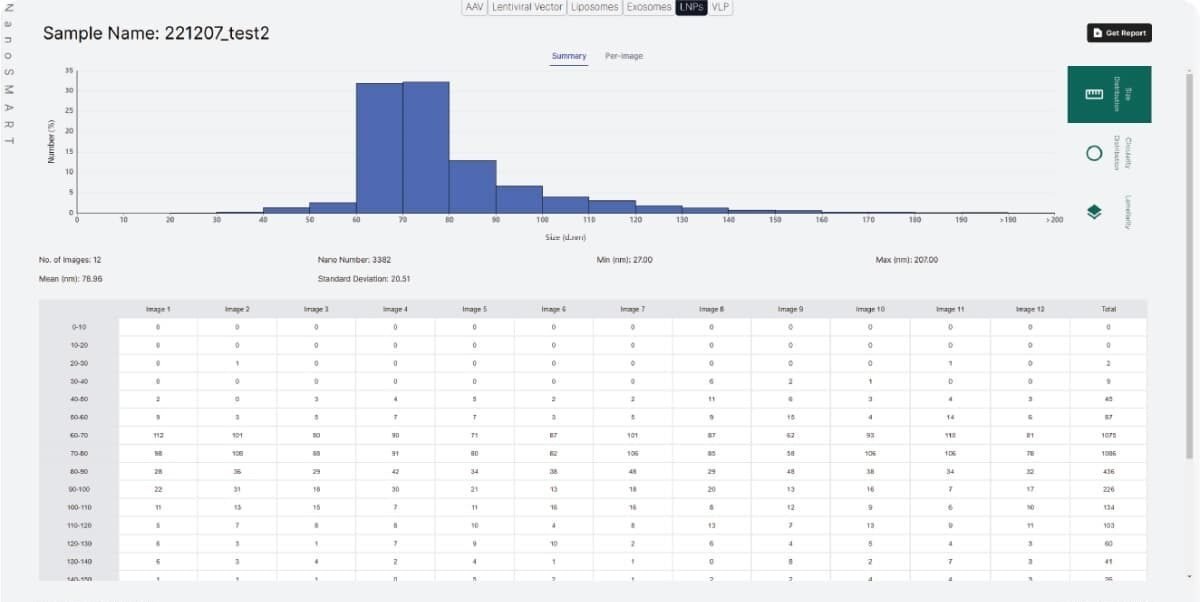The width and height of the screenshot is (1200, 602).
Task: Switch to the AAV sample type
Action: 475,7
